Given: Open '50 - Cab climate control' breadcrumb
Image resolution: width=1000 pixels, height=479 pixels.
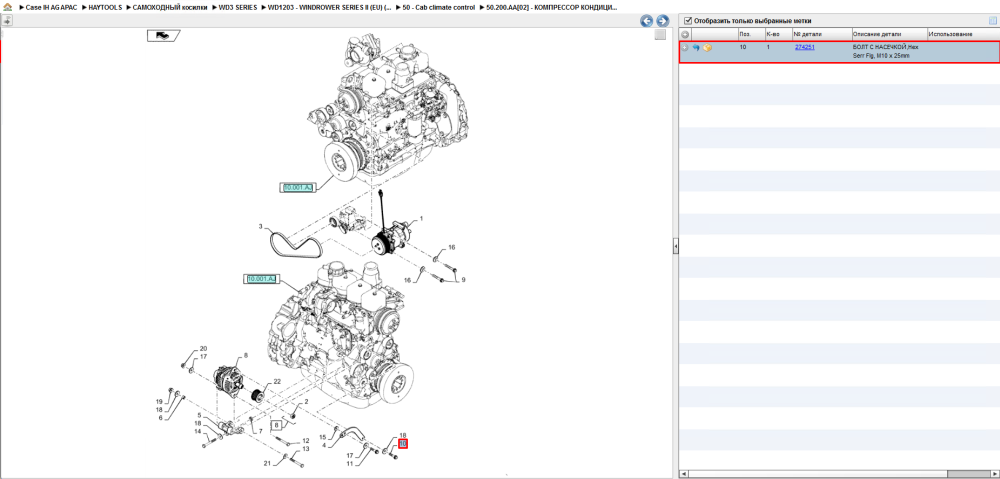Looking at the screenshot, I should click(439, 8).
